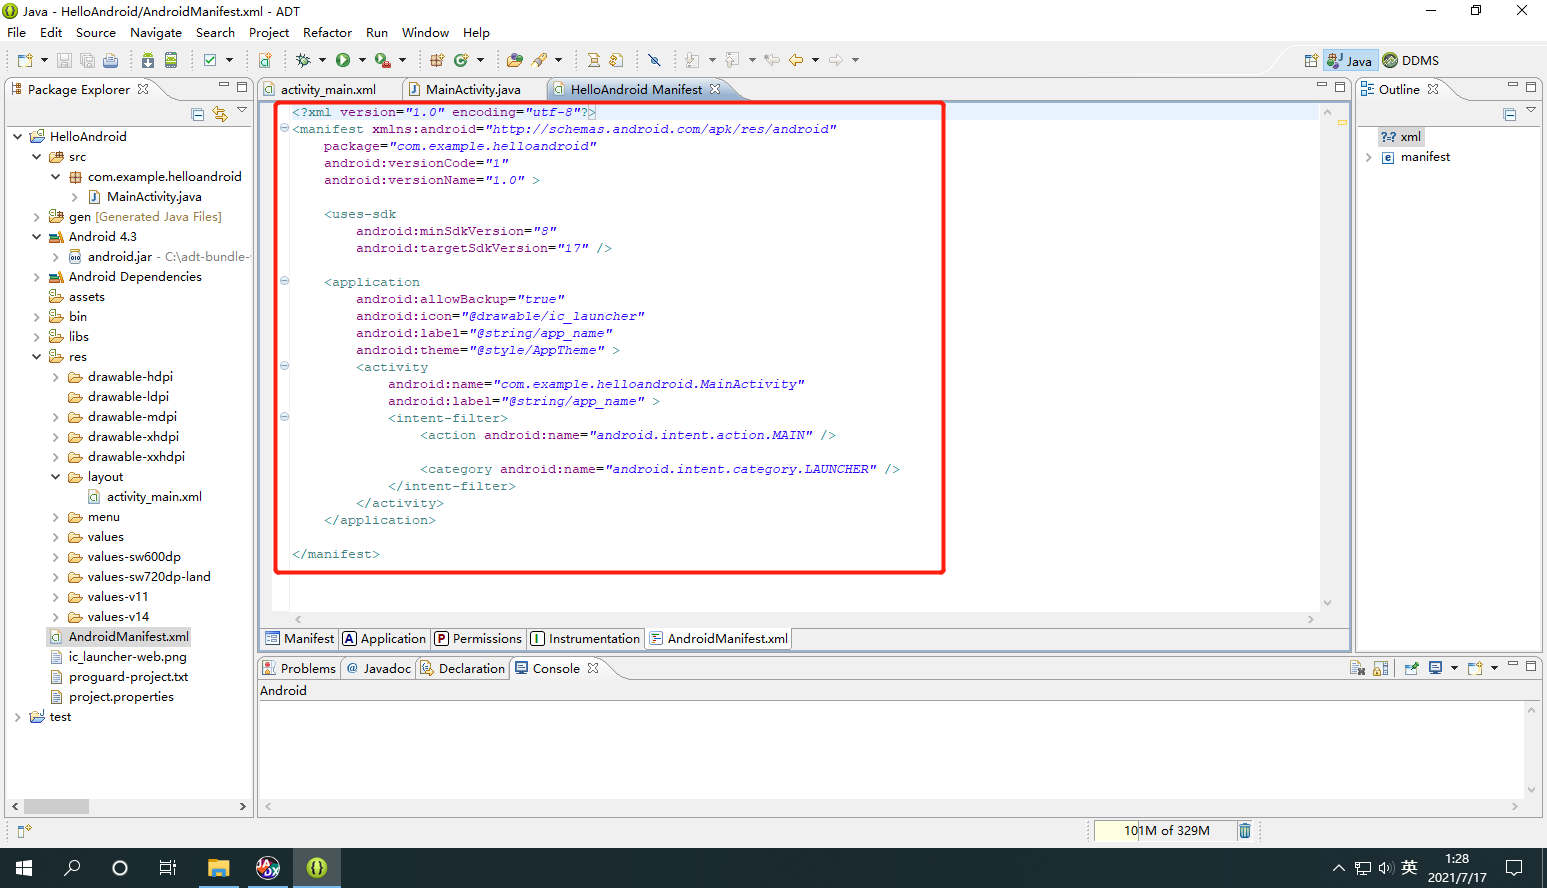Click the Run External Tools icon
The height and width of the screenshot is (888, 1547).
(x=382, y=60)
